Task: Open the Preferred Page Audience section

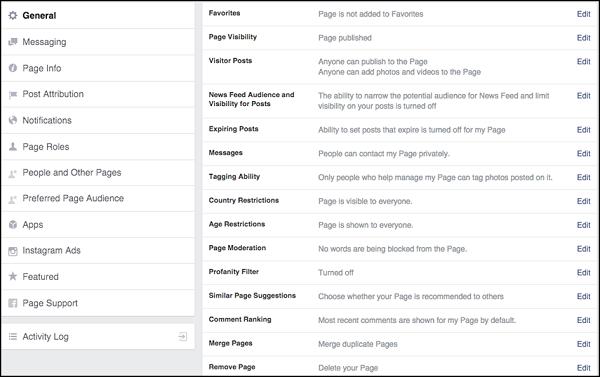Action: pos(98,199)
